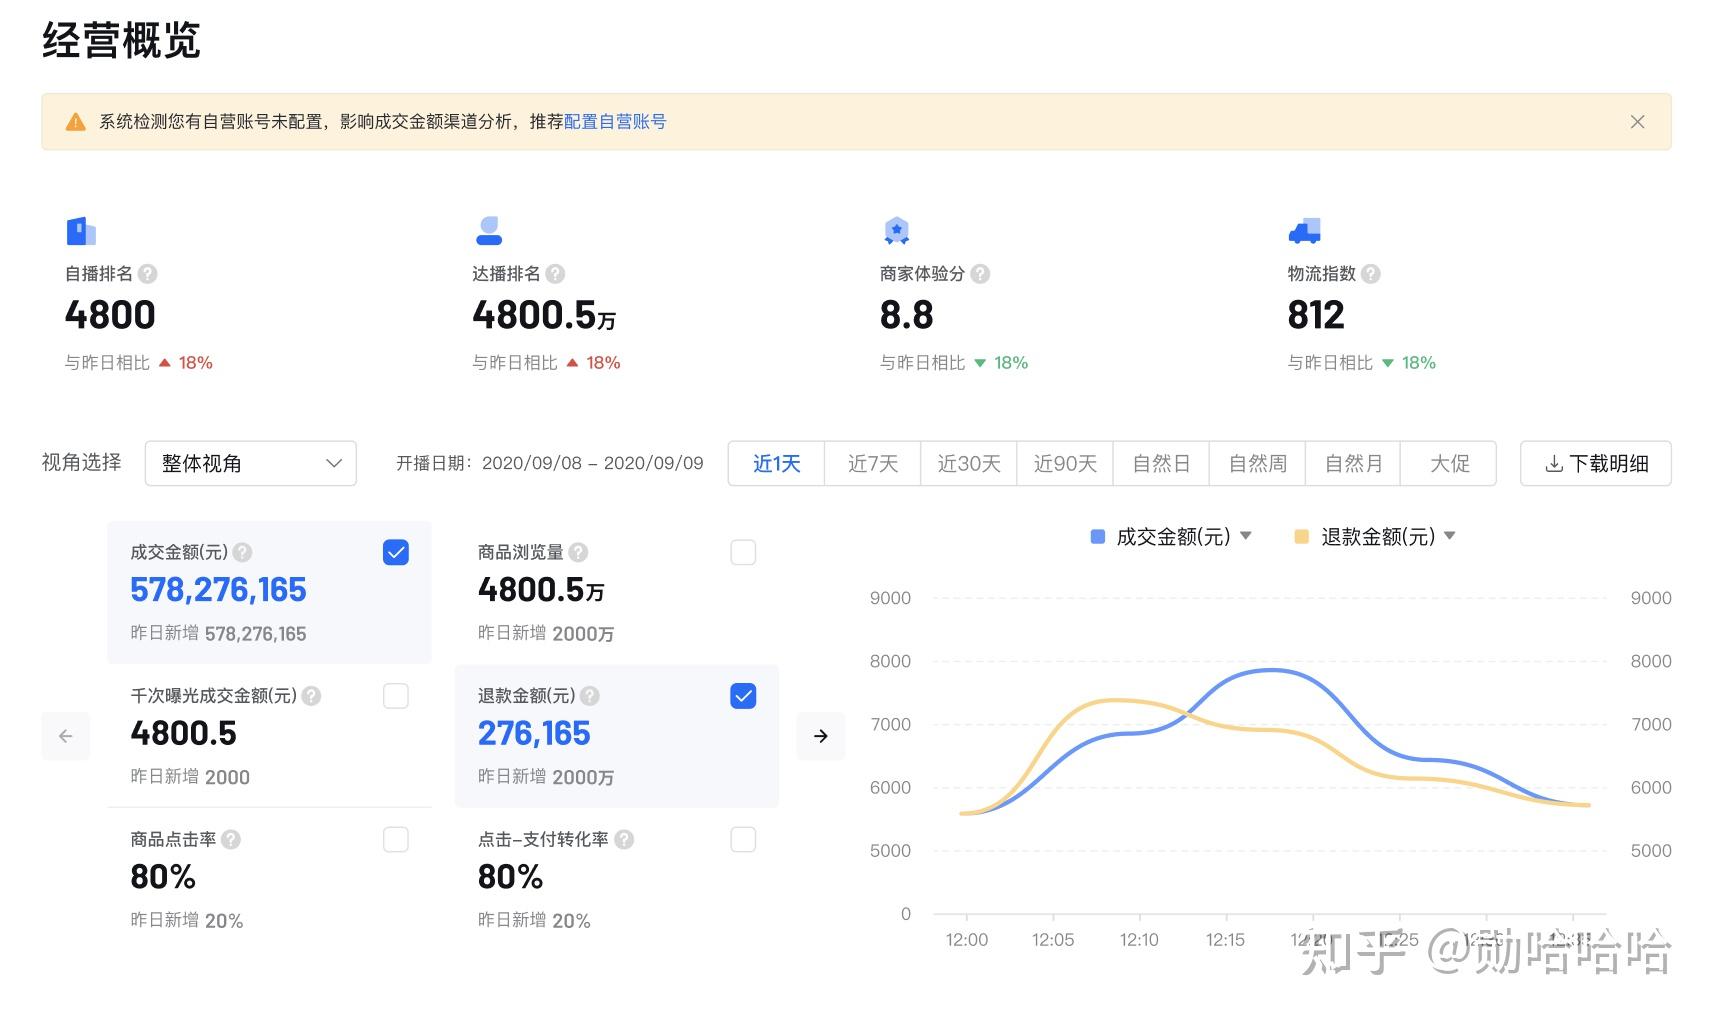Click the 812 物流指数 value
Viewport: 1716px width, 1020px height.
tap(1316, 316)
